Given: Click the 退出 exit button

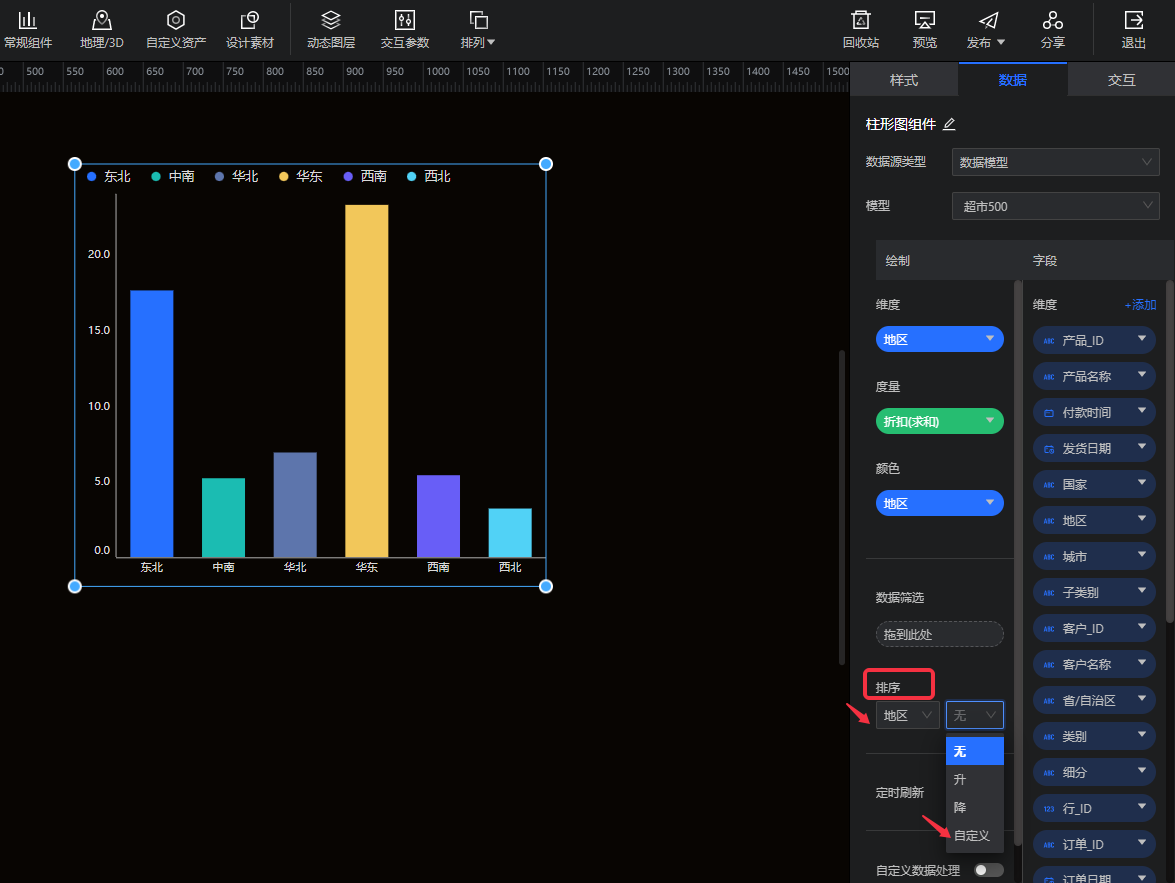Looking at the screenshot, I should coord(1134,29).
